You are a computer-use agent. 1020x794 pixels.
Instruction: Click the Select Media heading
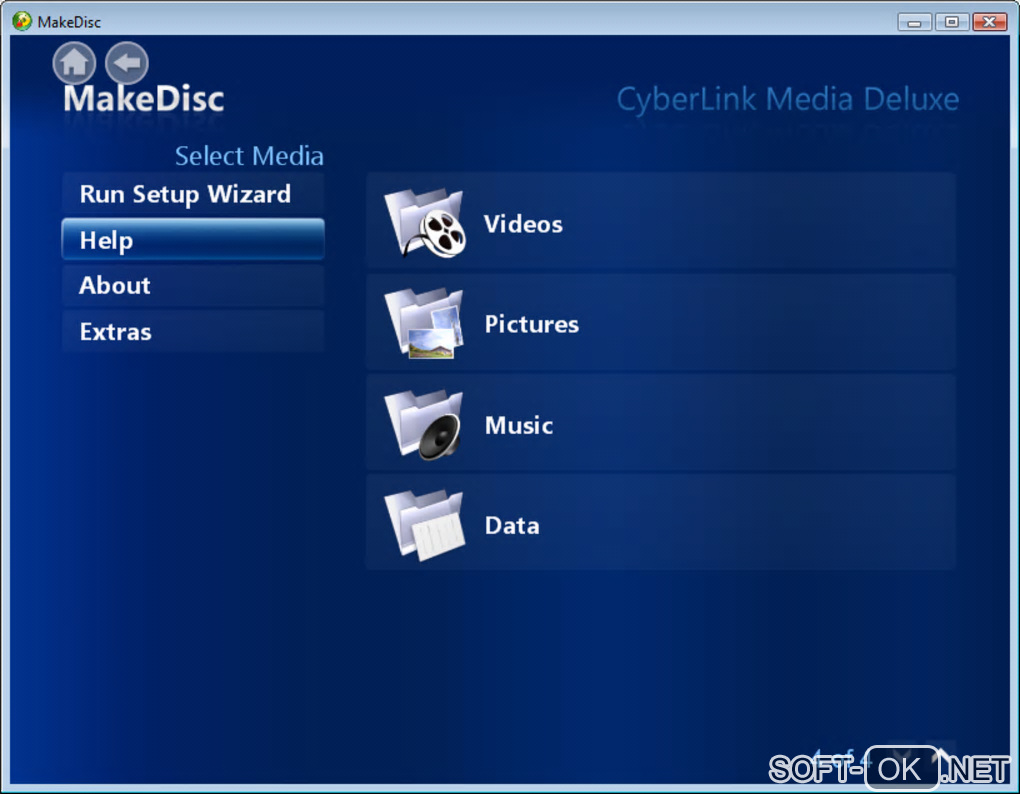(x=249, y=156)
